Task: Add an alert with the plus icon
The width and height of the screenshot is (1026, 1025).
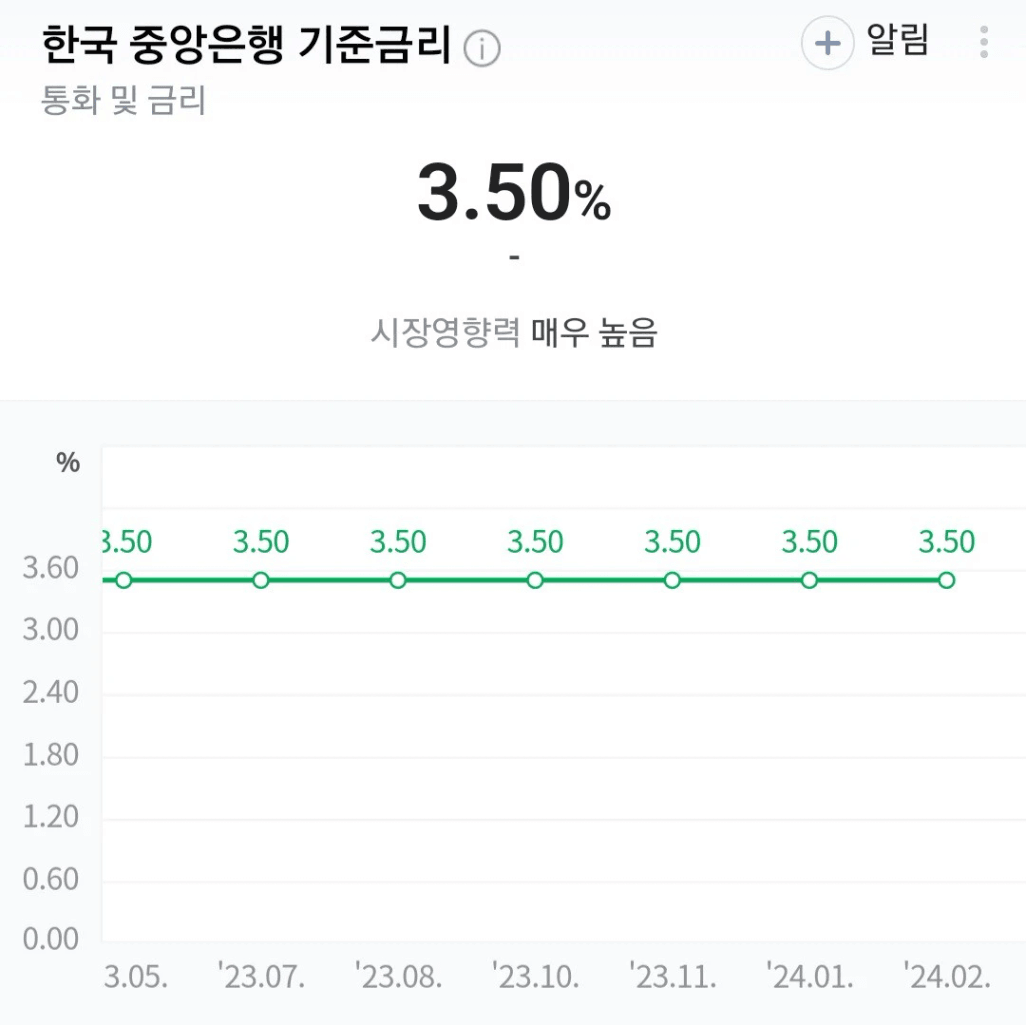Action: [828, 43]
